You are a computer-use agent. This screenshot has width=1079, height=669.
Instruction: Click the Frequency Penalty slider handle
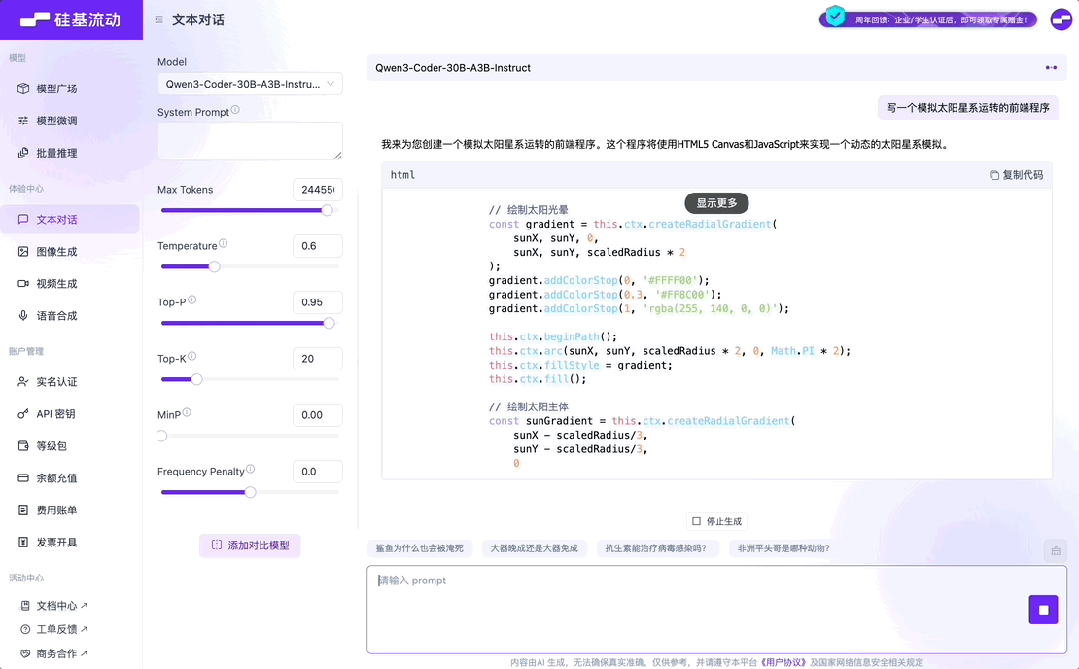[250, 492]
